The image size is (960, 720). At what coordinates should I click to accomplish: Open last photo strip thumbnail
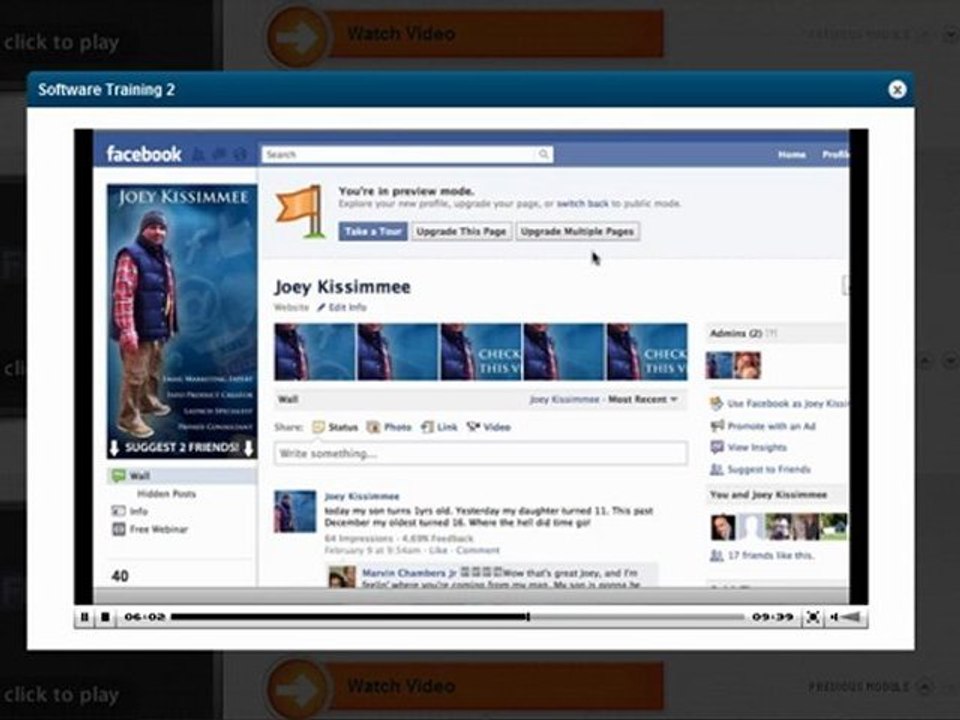[x=647, y=352]
